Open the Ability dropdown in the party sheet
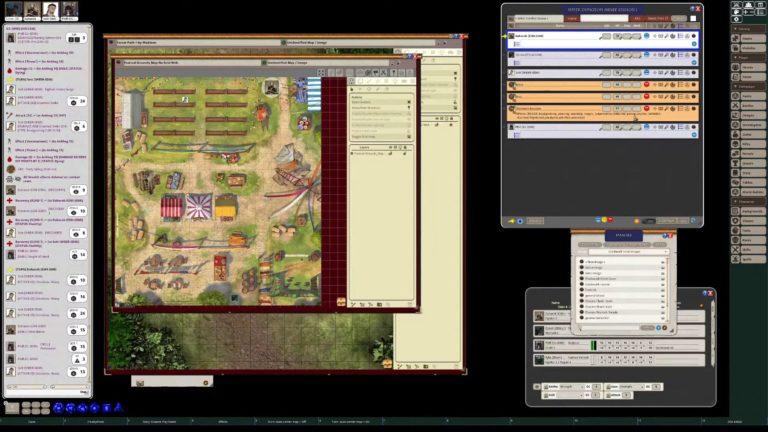The image size is (768, 432). [x=583, y=385]
